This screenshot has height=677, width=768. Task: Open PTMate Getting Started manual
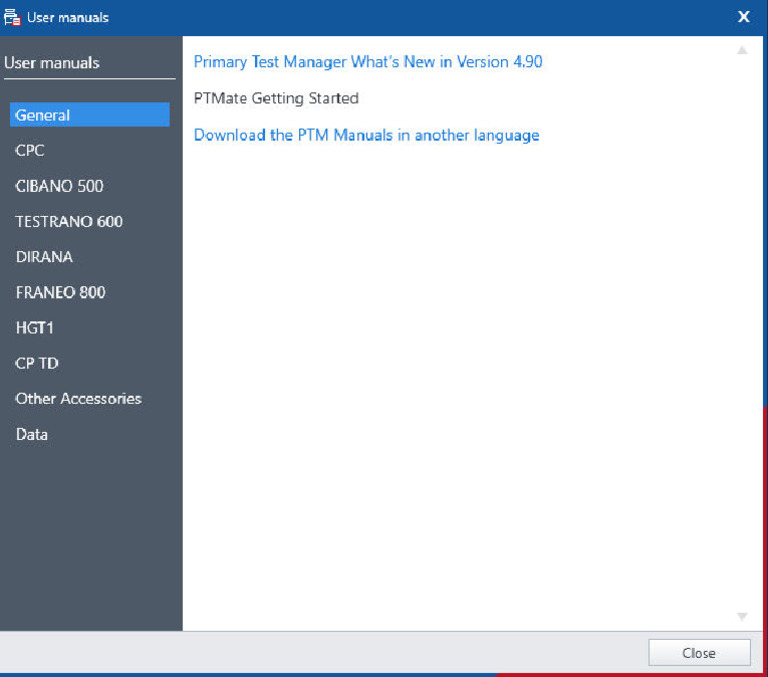coord(276,98)
